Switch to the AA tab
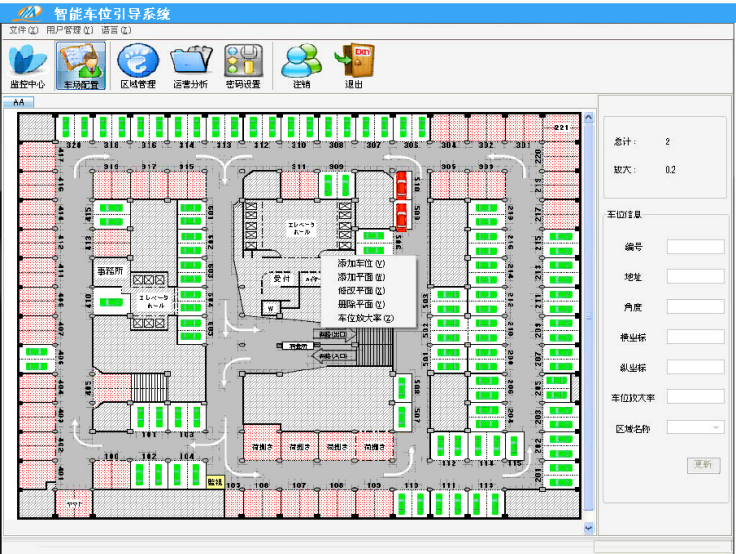736x554 pixels. point(19,103)
